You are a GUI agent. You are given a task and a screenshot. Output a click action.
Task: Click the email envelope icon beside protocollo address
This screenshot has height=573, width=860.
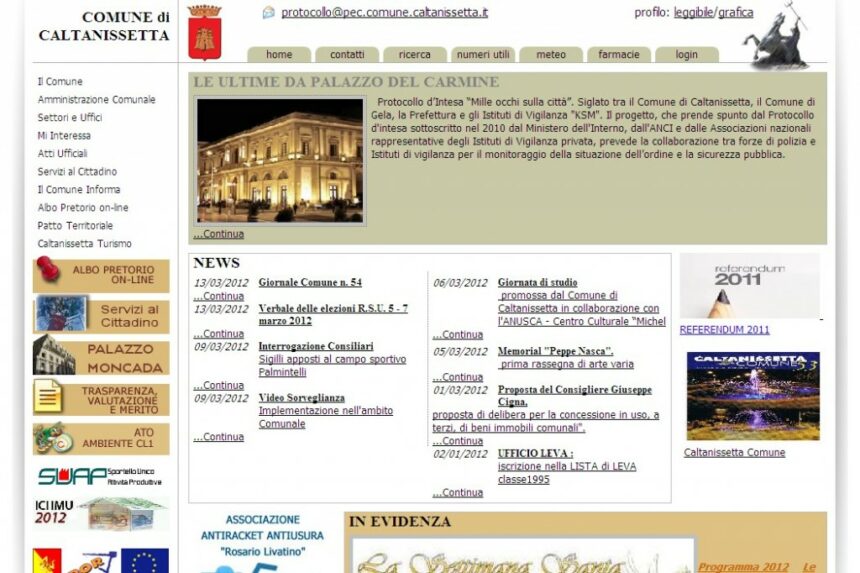coord(268,13)
